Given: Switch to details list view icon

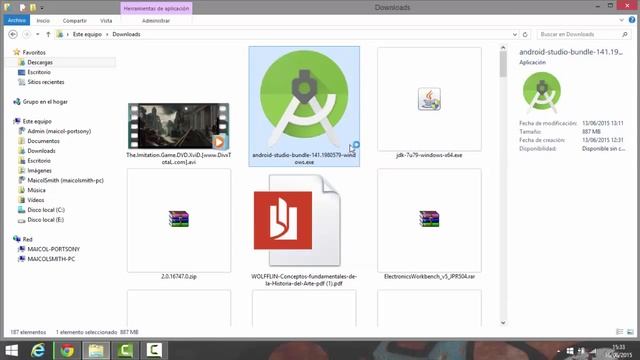Looking at the screenshot, I should [620, 332].
